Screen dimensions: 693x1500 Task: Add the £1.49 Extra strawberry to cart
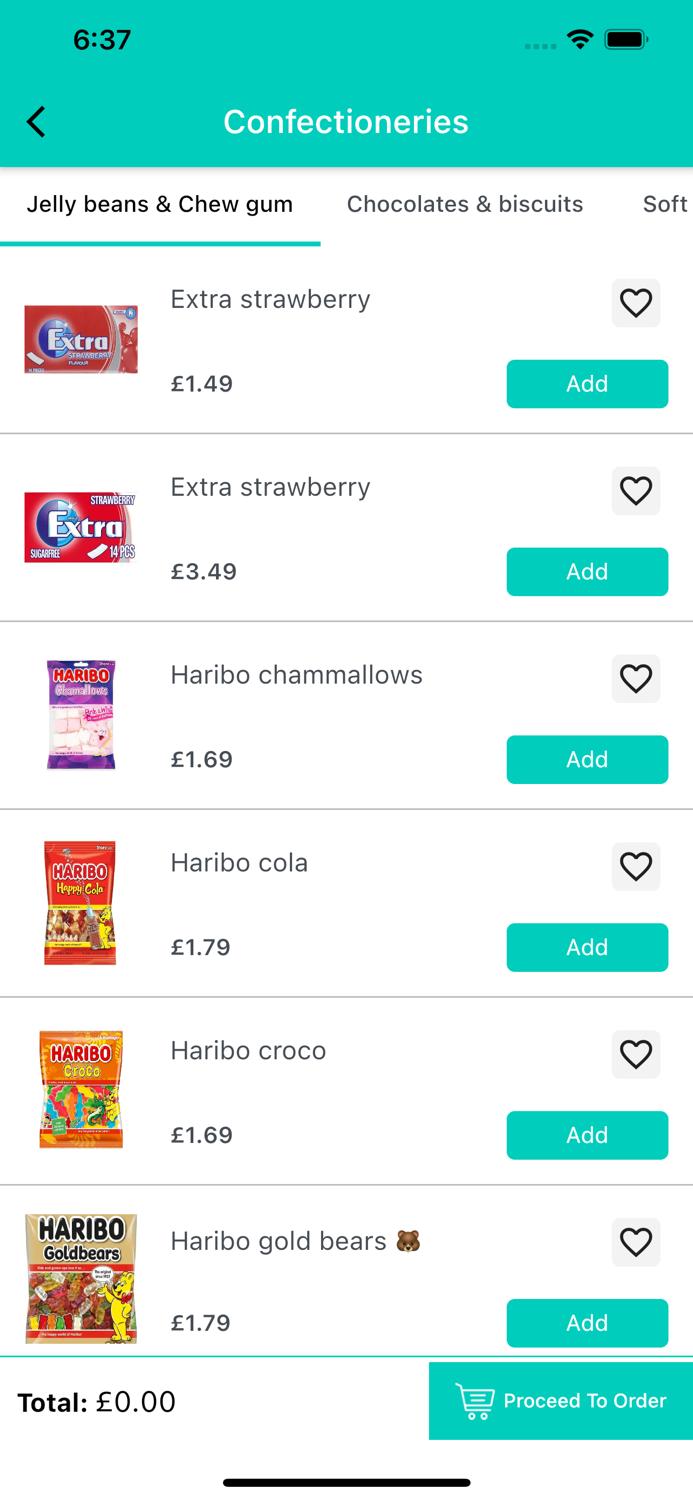[x=587, y=384]
